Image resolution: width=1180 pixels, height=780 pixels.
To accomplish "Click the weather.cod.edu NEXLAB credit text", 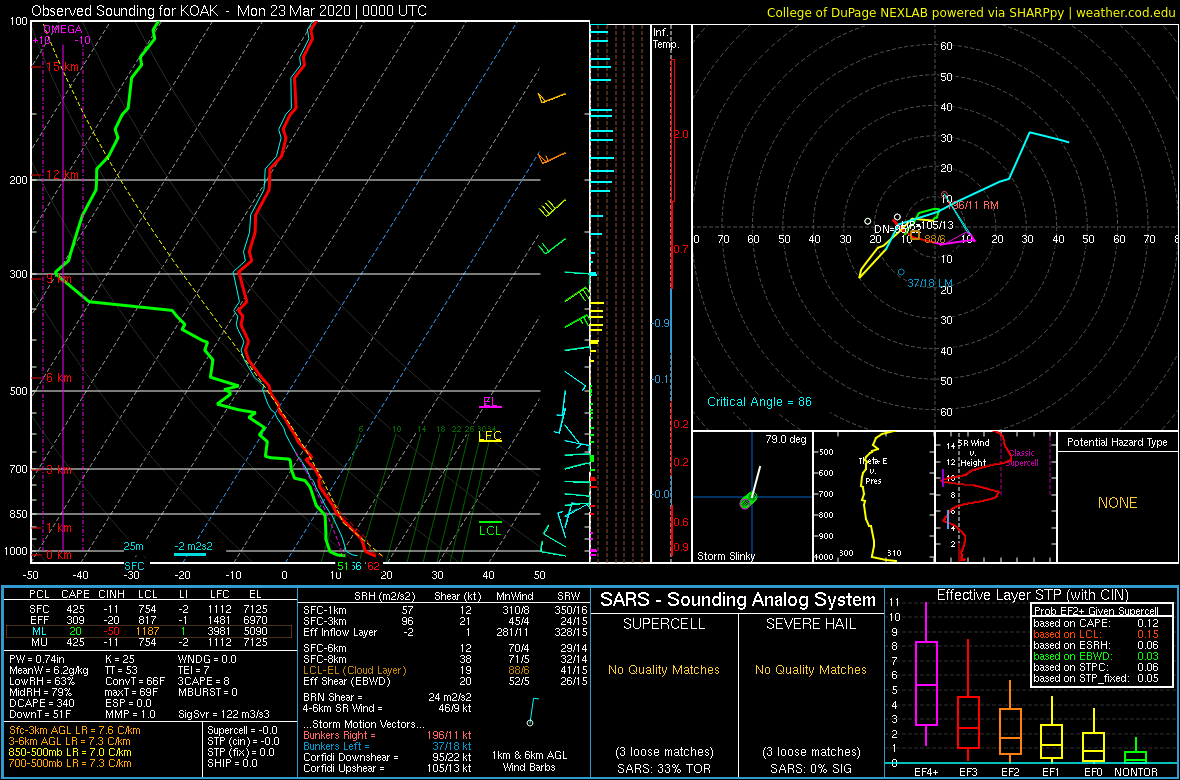I will (971, 11).
